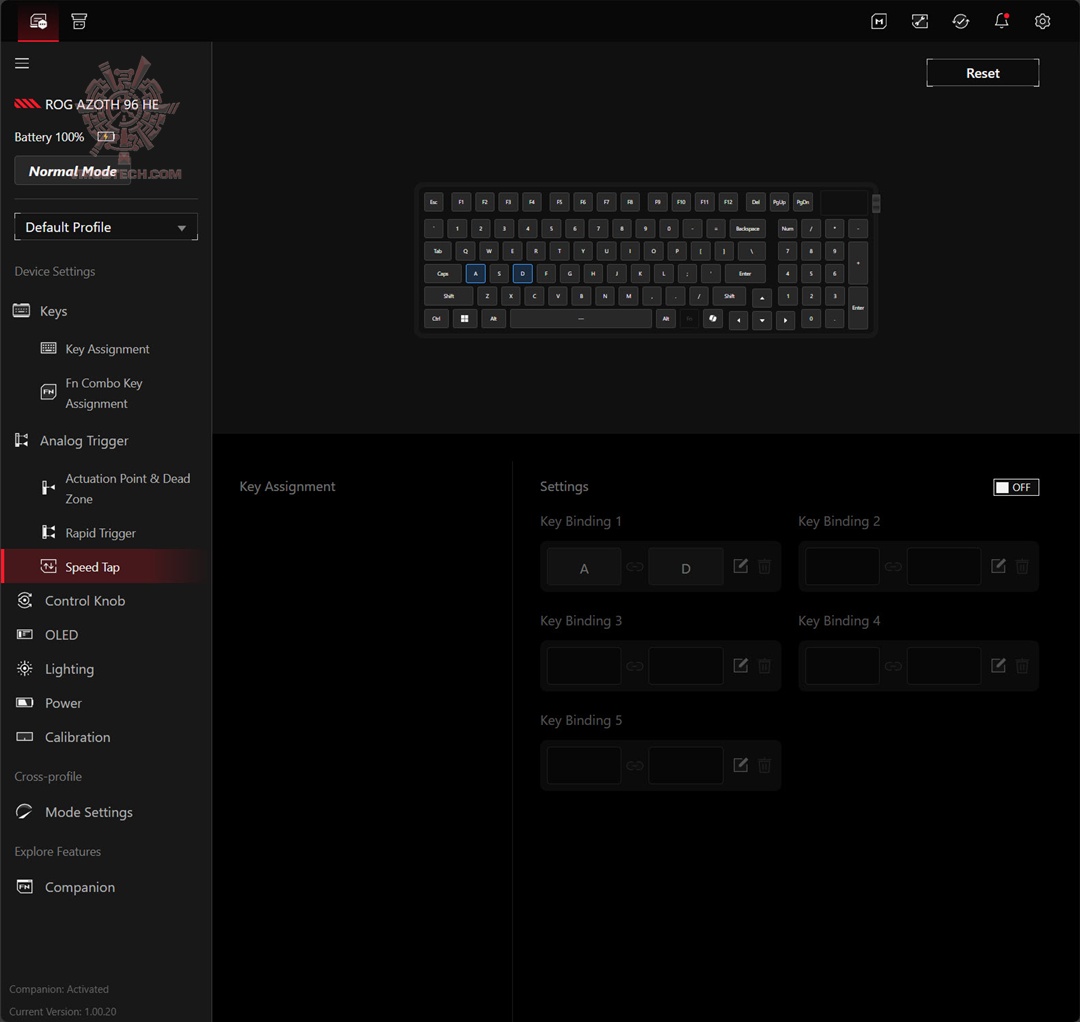Select the spacebar on keyboard diagram
Screen dimensions: 1080x1022
pyautogui.click(x=581, y=319)
